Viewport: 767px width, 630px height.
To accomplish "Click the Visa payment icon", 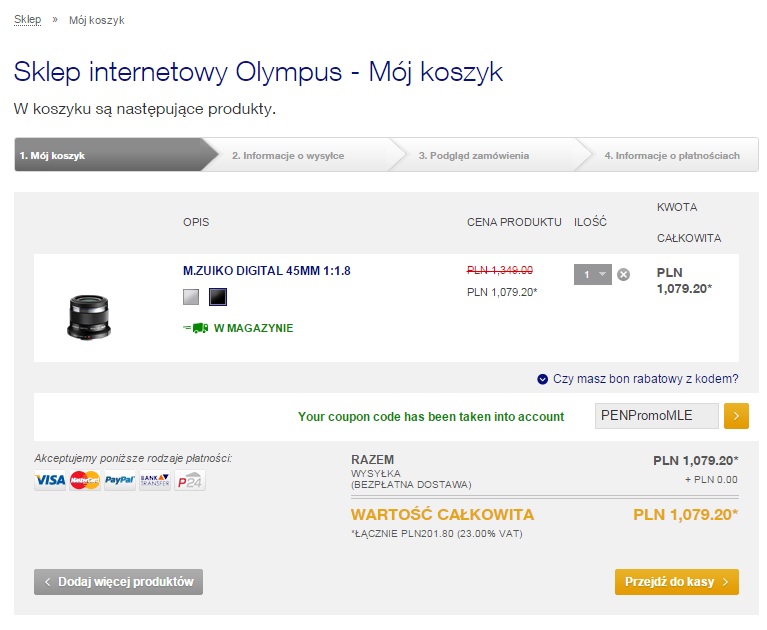I will pos(50,481).
